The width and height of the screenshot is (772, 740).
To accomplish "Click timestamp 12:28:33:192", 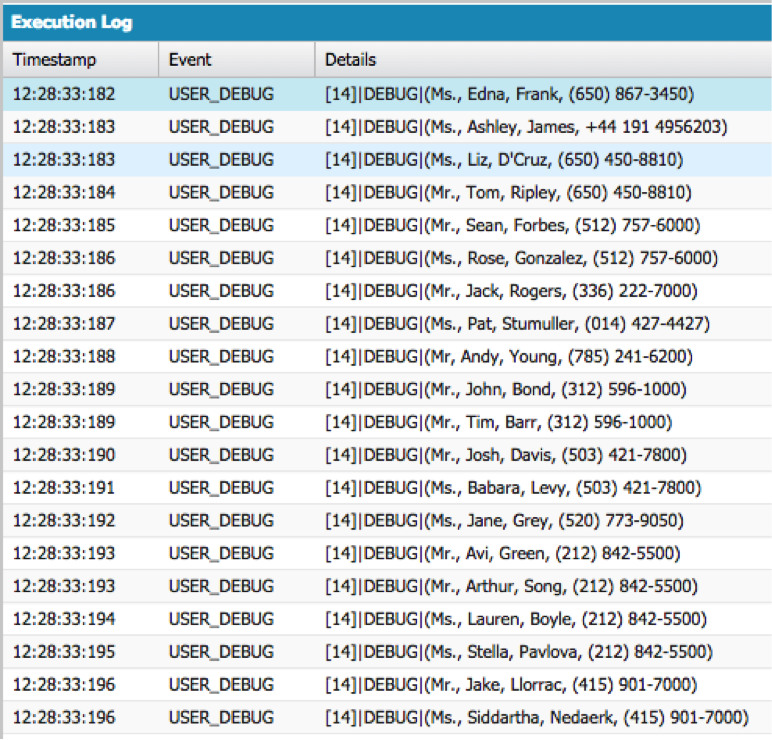I will (x=64, y=521).
